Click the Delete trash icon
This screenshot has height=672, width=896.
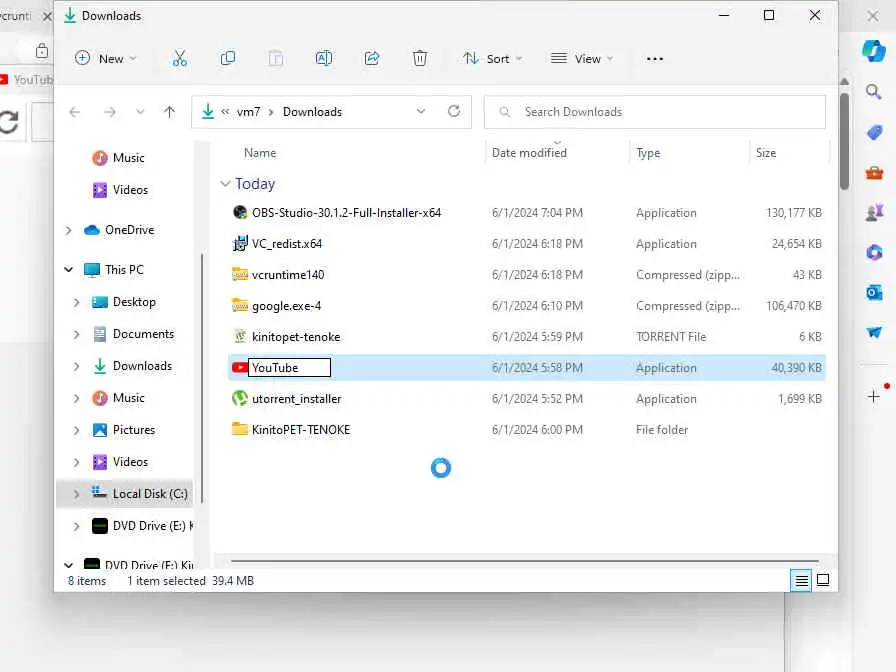point(419,58)
